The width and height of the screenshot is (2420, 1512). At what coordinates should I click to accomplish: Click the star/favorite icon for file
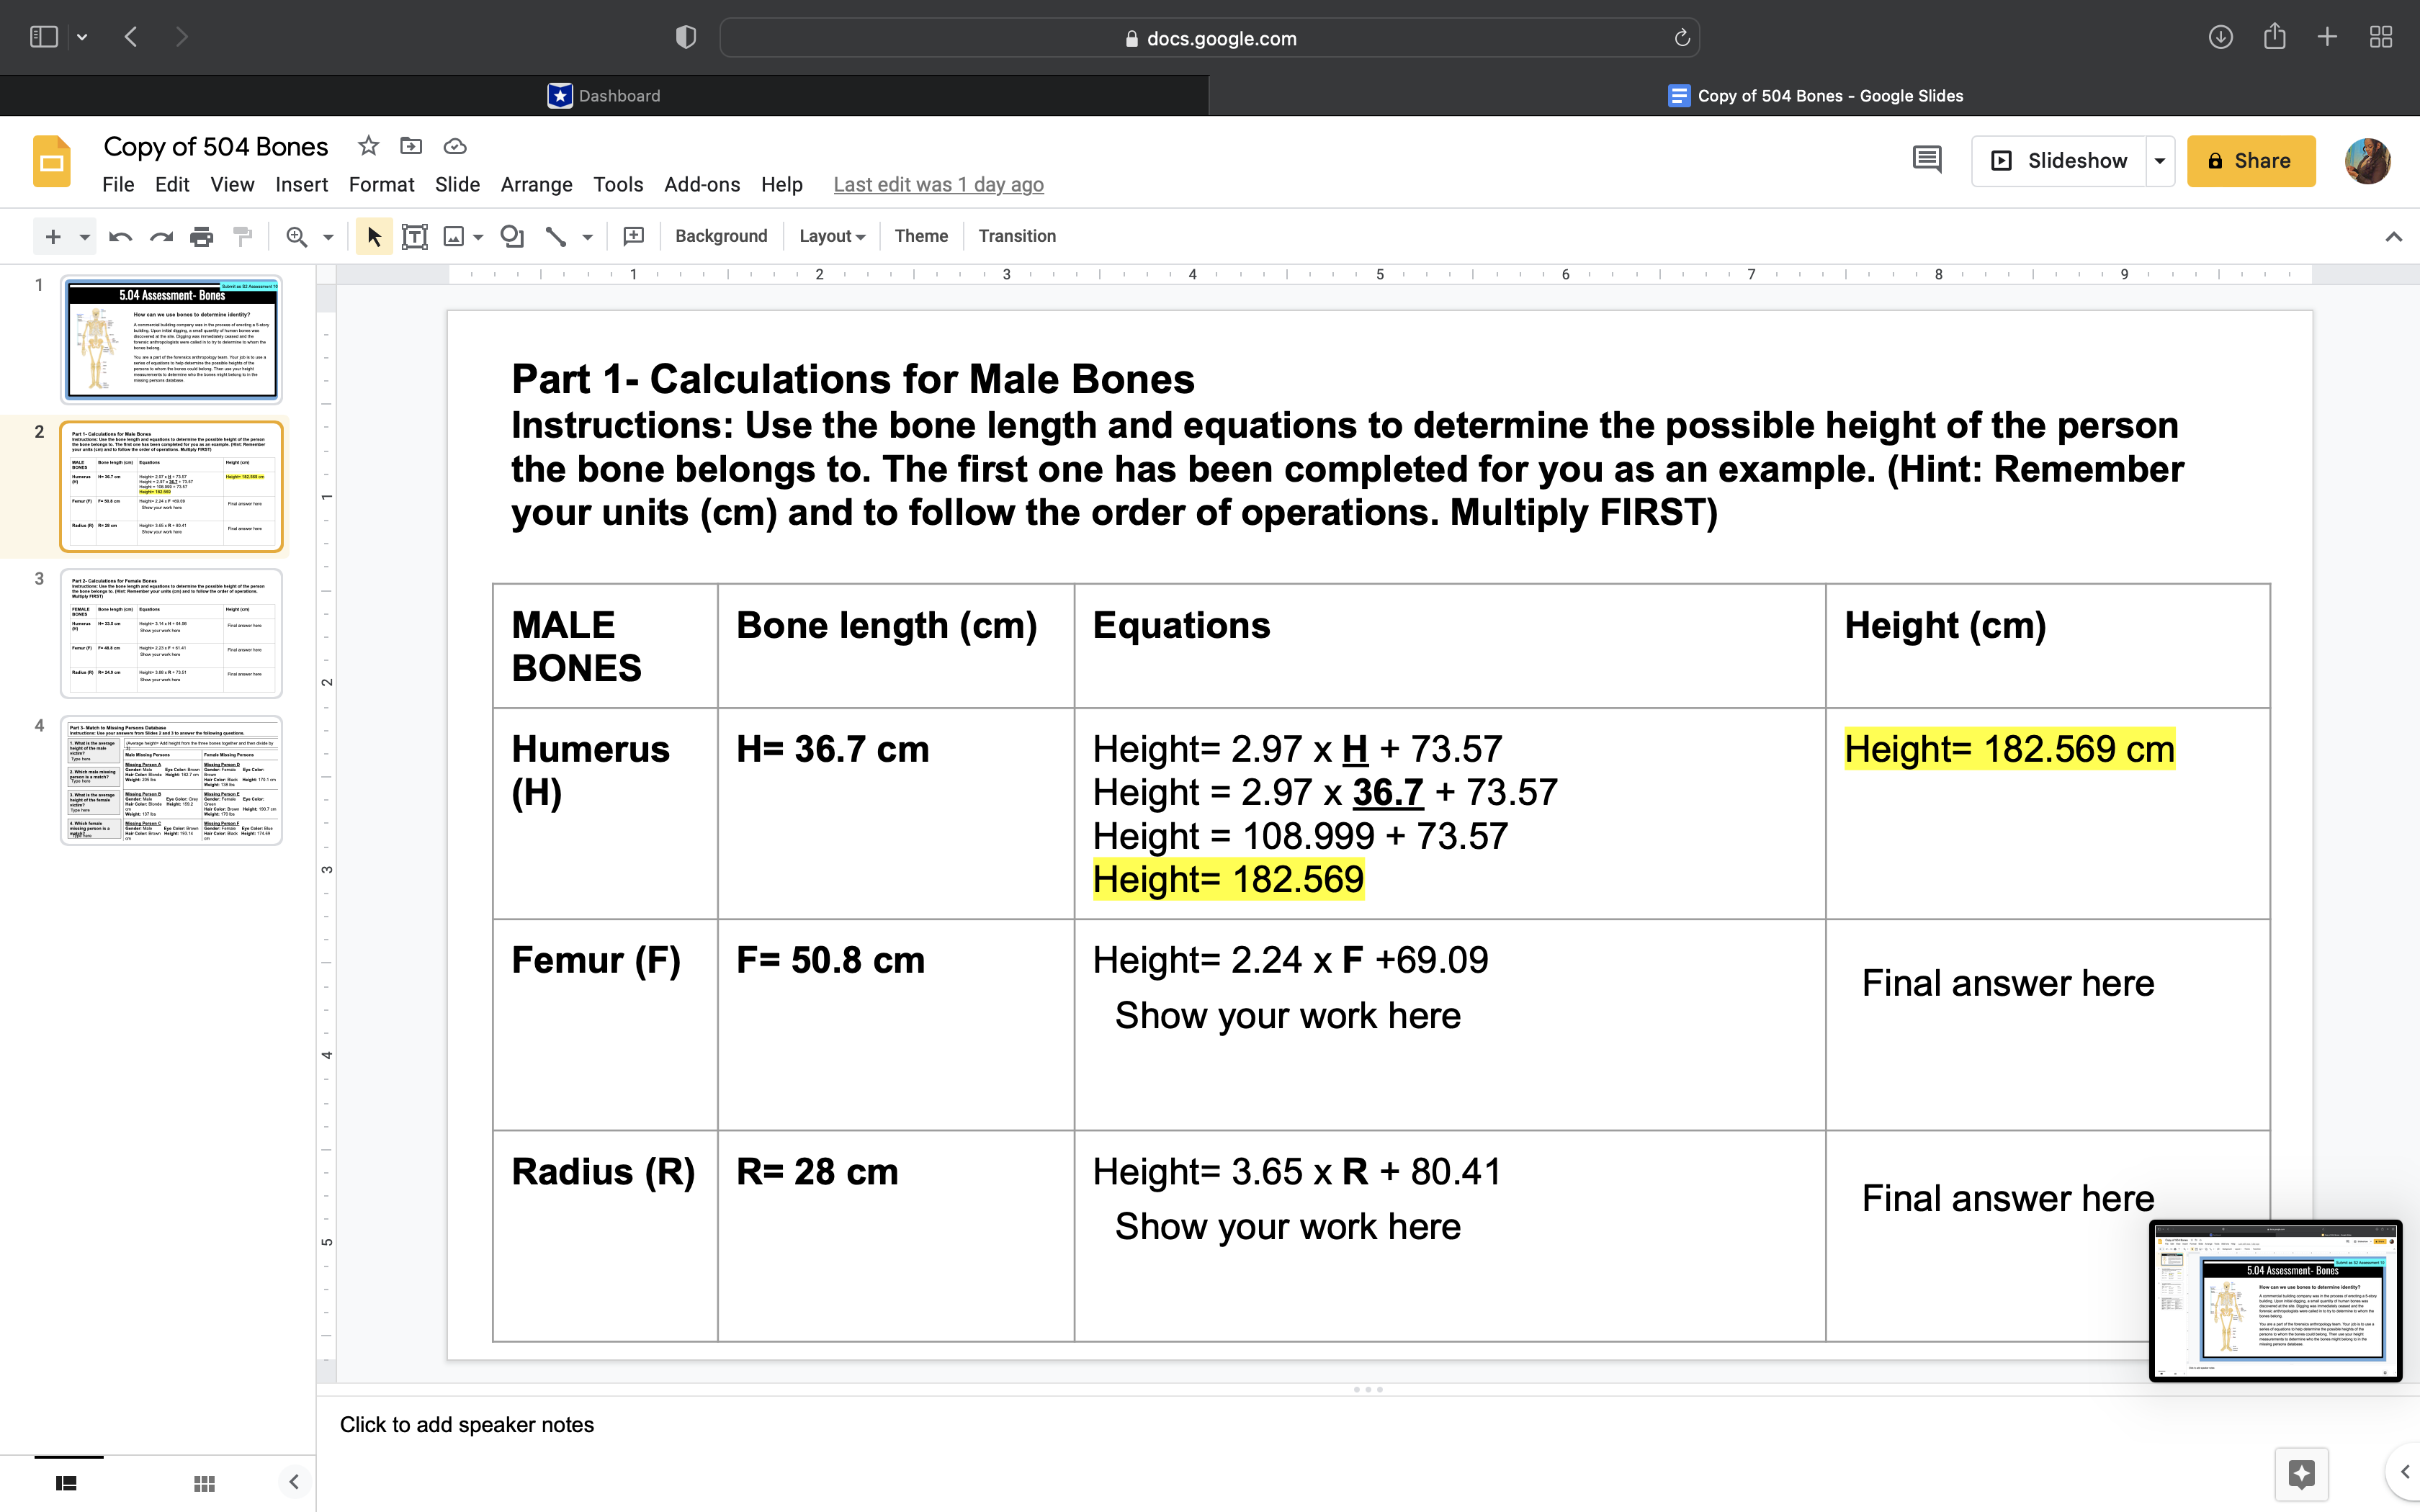367,146
